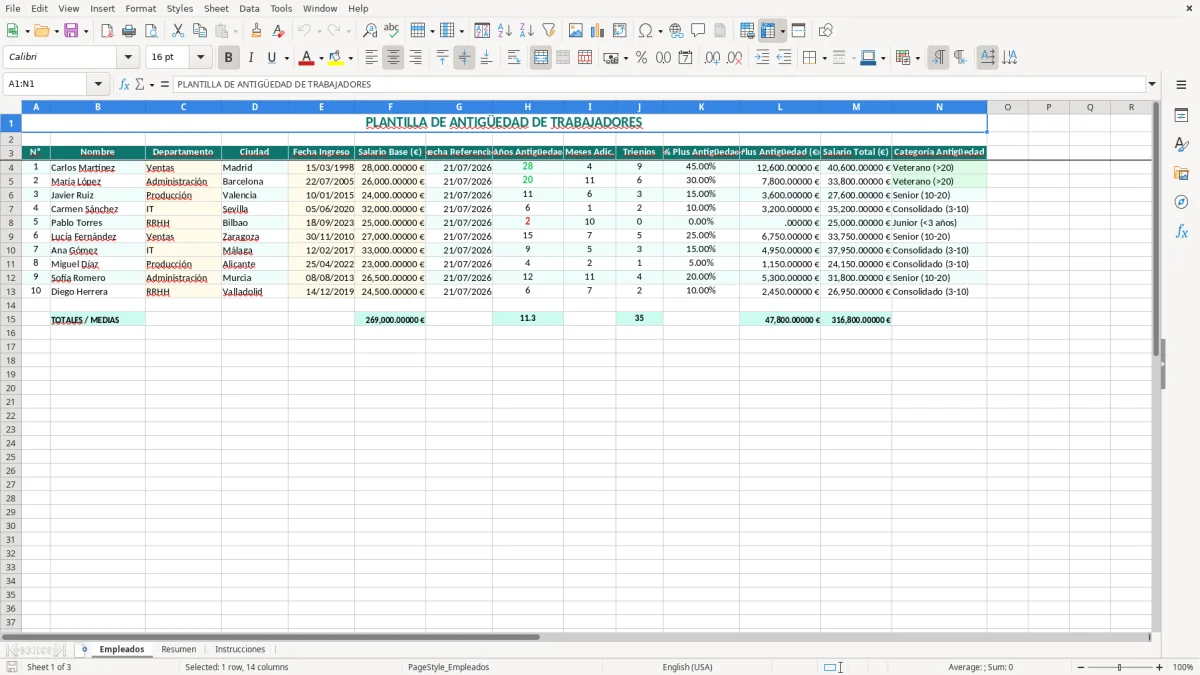Toggle Center Horizontally alignment
The height and width of the screenshot is (675, 1200).
[393, 58]
